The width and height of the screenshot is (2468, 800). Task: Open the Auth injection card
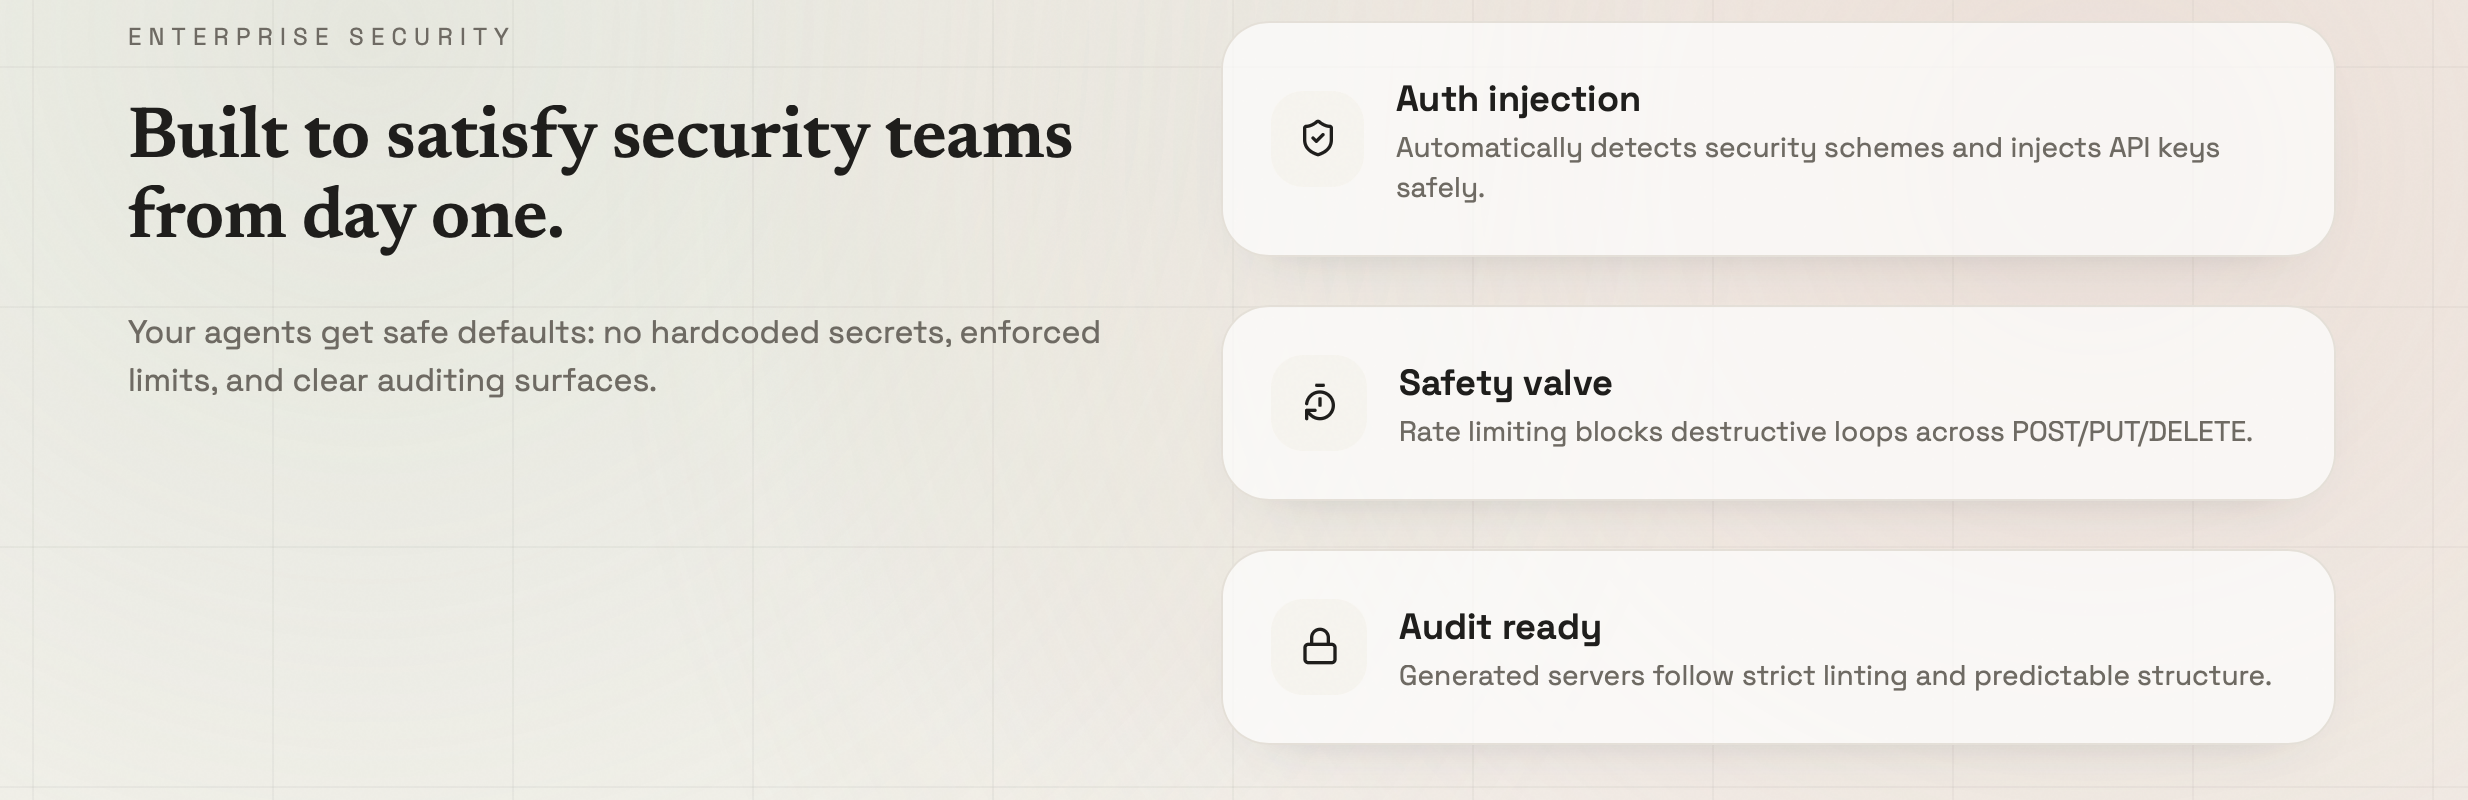tap(1778, 139)
